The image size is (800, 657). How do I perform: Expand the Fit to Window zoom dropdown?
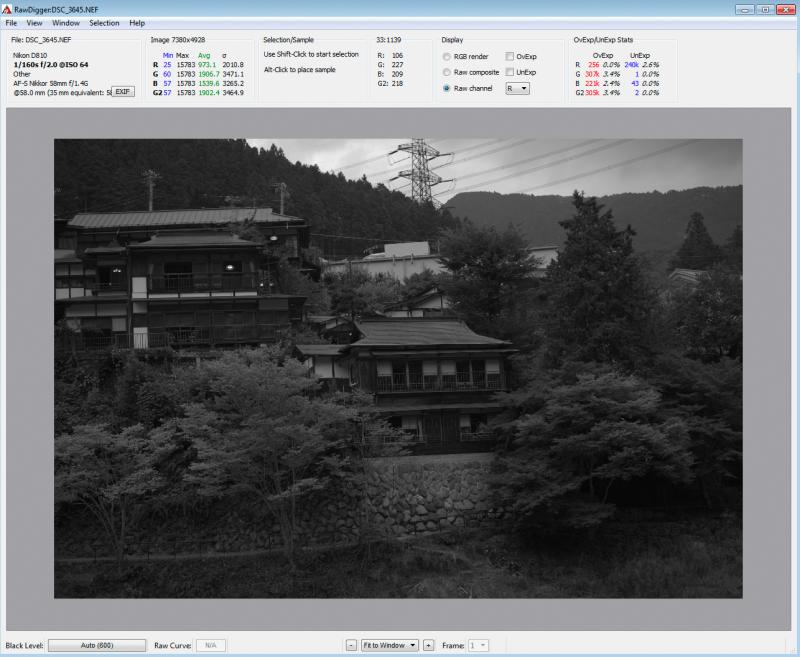390,645
